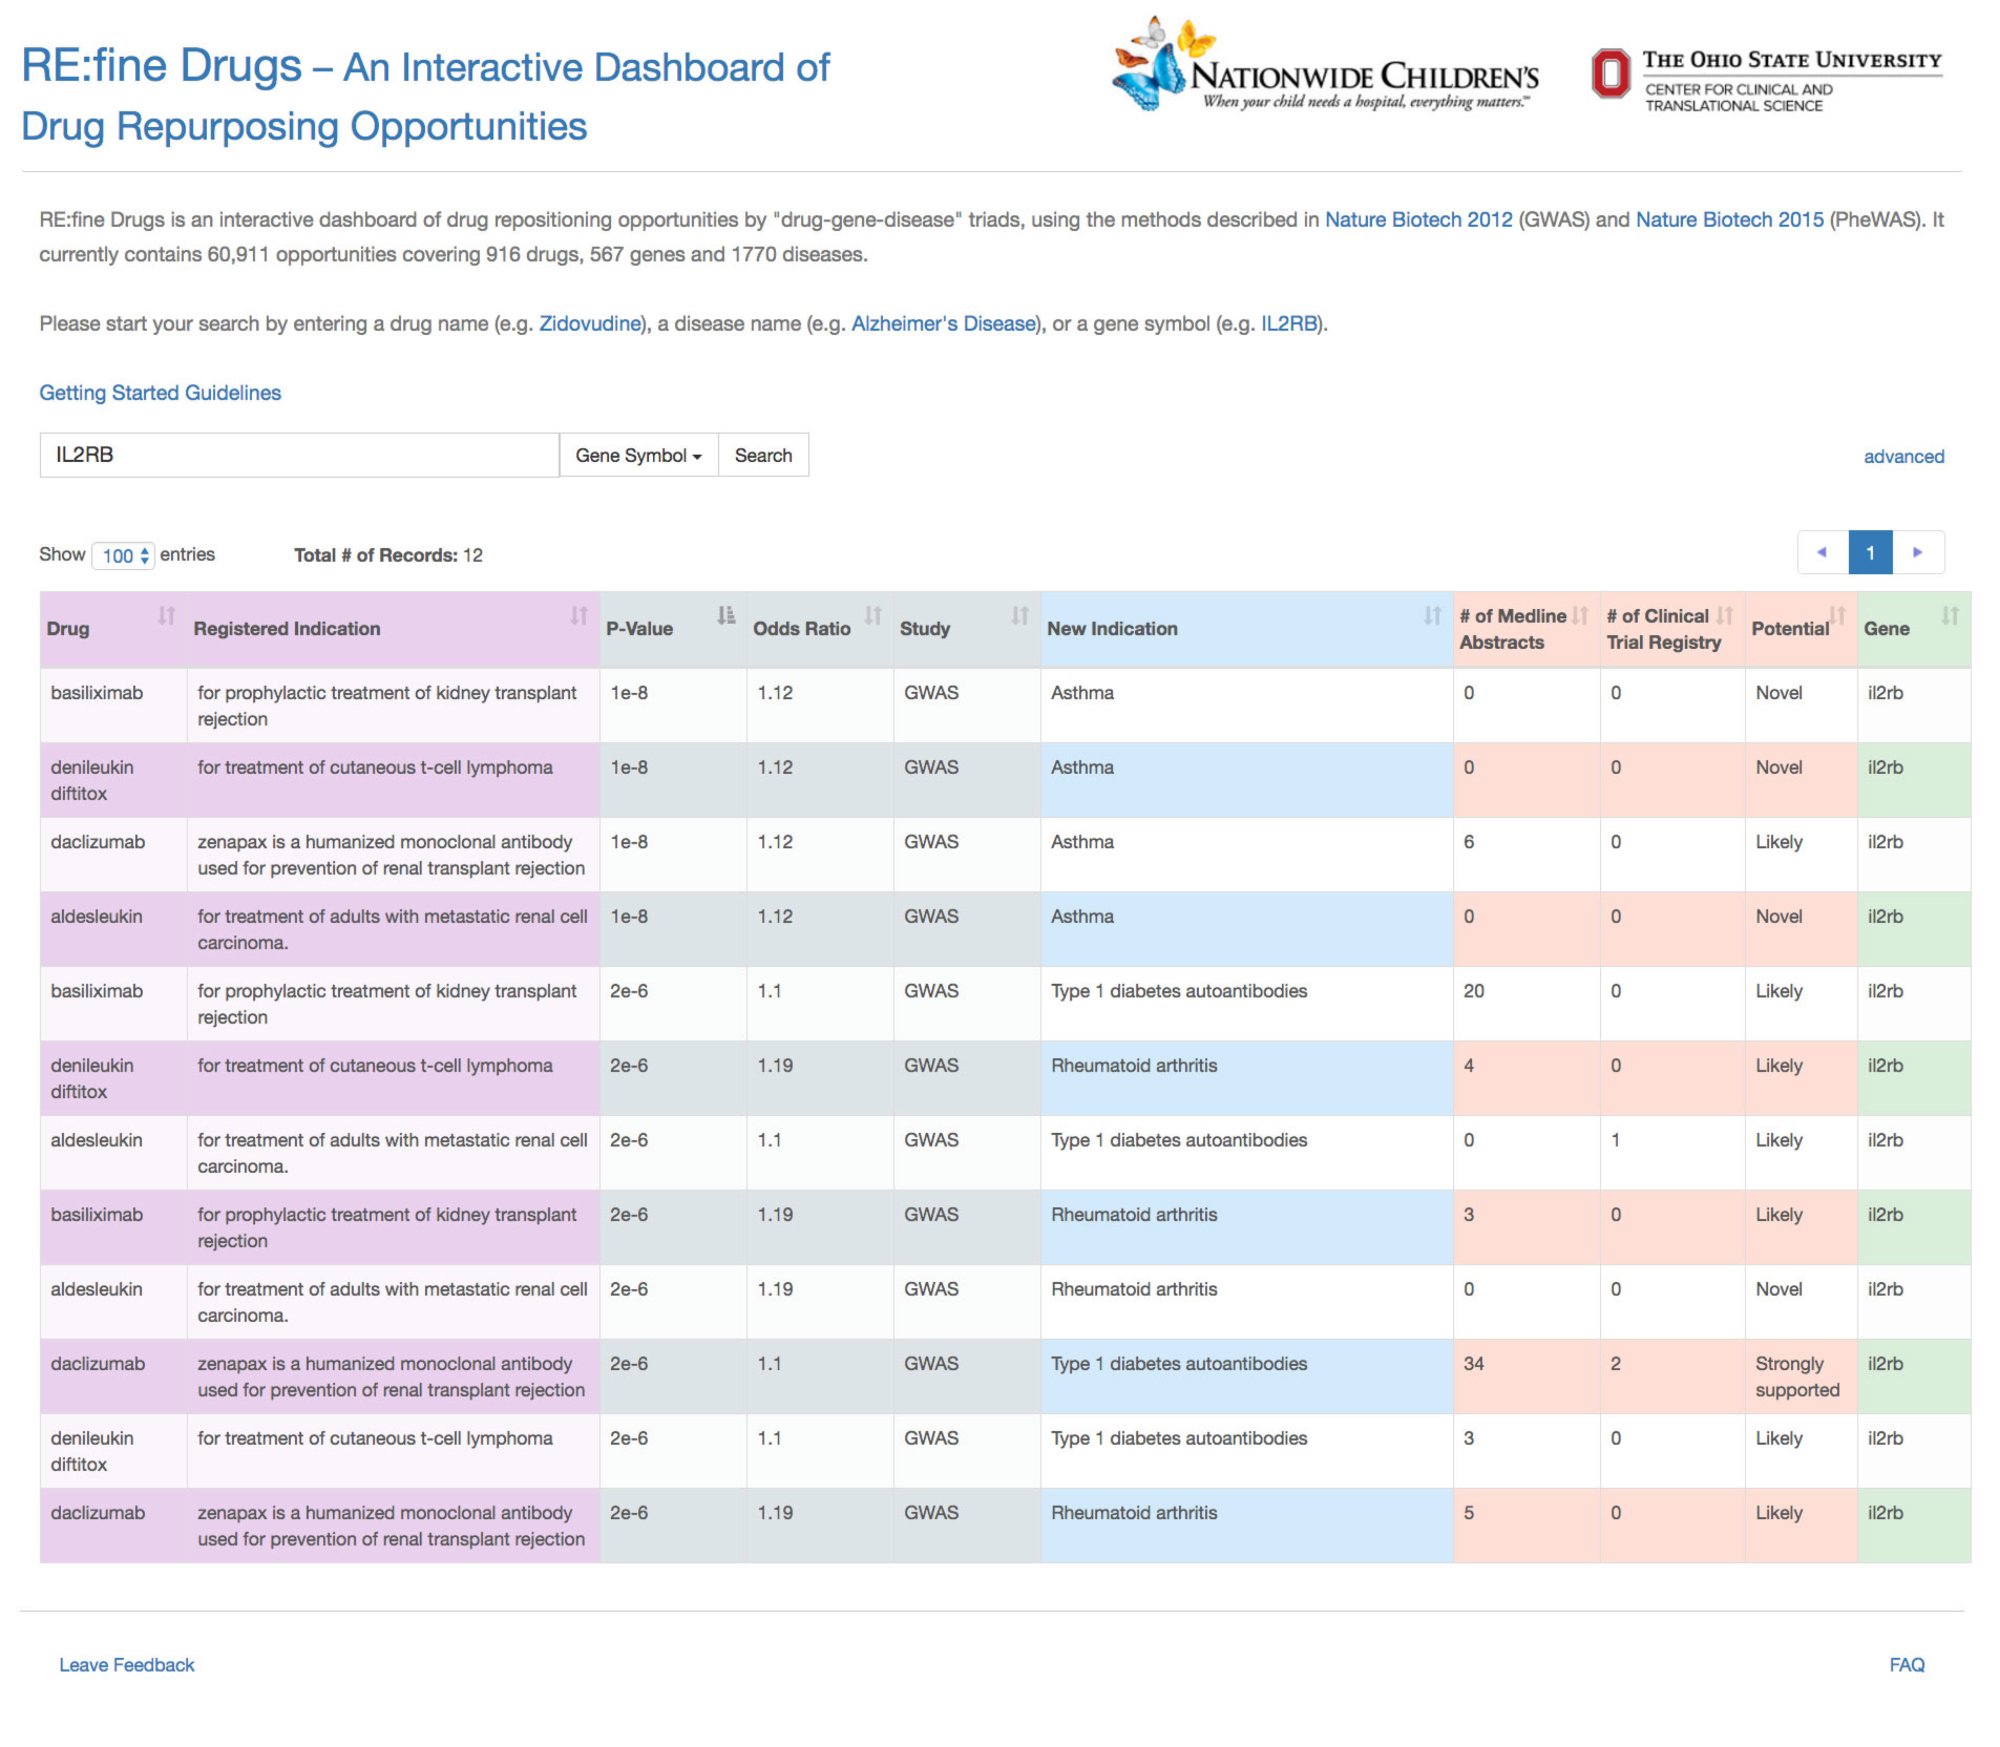Open Getting Started Guidelines
Viewport: 2000px width, 1747px height.
[x=160, y=393]
